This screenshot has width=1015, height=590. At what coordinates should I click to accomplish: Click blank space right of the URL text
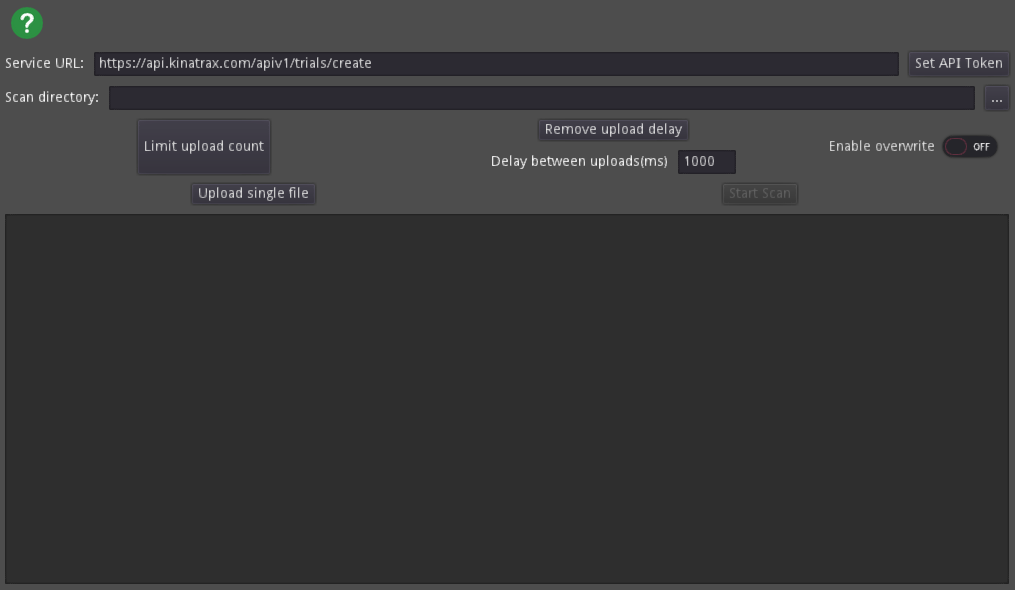pyautogui.click(x=640, y=64)
